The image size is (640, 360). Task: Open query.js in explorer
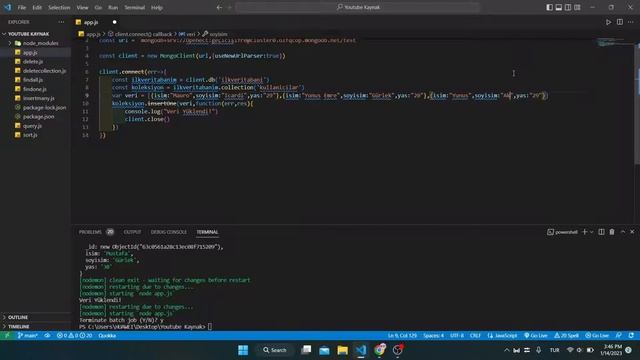[x=32, y=126]
